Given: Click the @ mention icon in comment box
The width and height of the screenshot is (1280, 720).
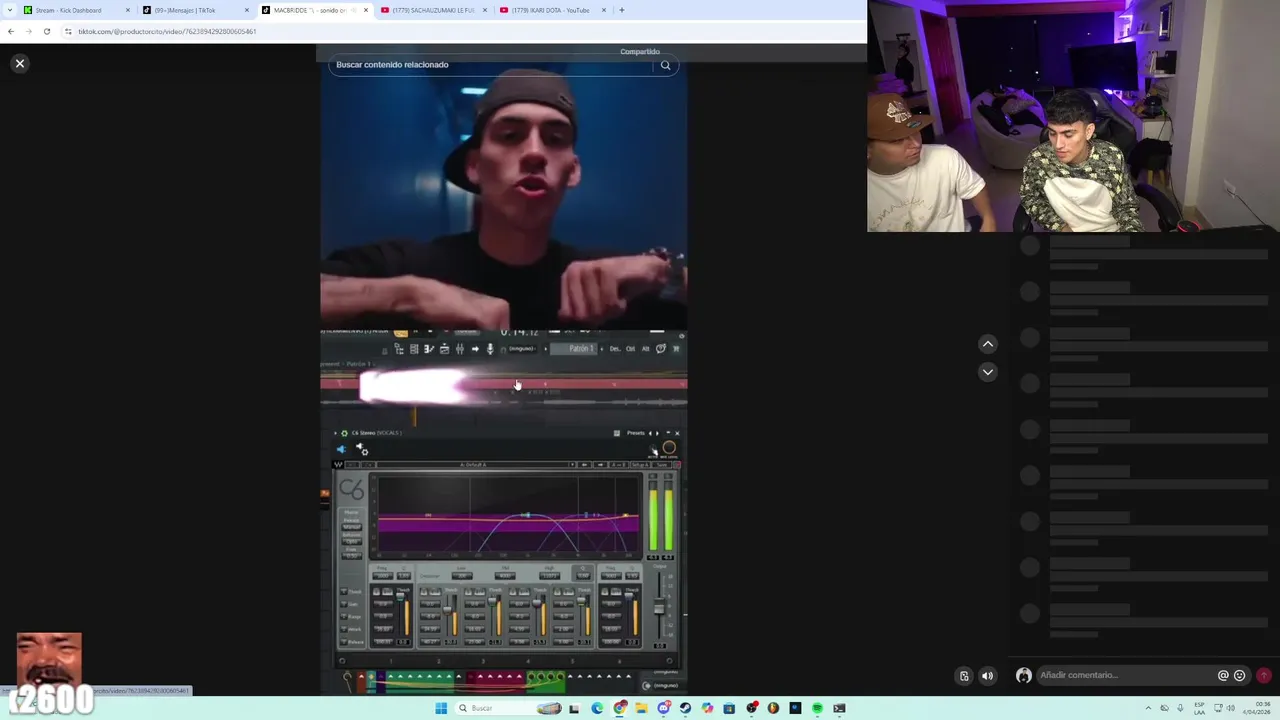Looking at the screenshot, I should click(x=1222, y=675).
